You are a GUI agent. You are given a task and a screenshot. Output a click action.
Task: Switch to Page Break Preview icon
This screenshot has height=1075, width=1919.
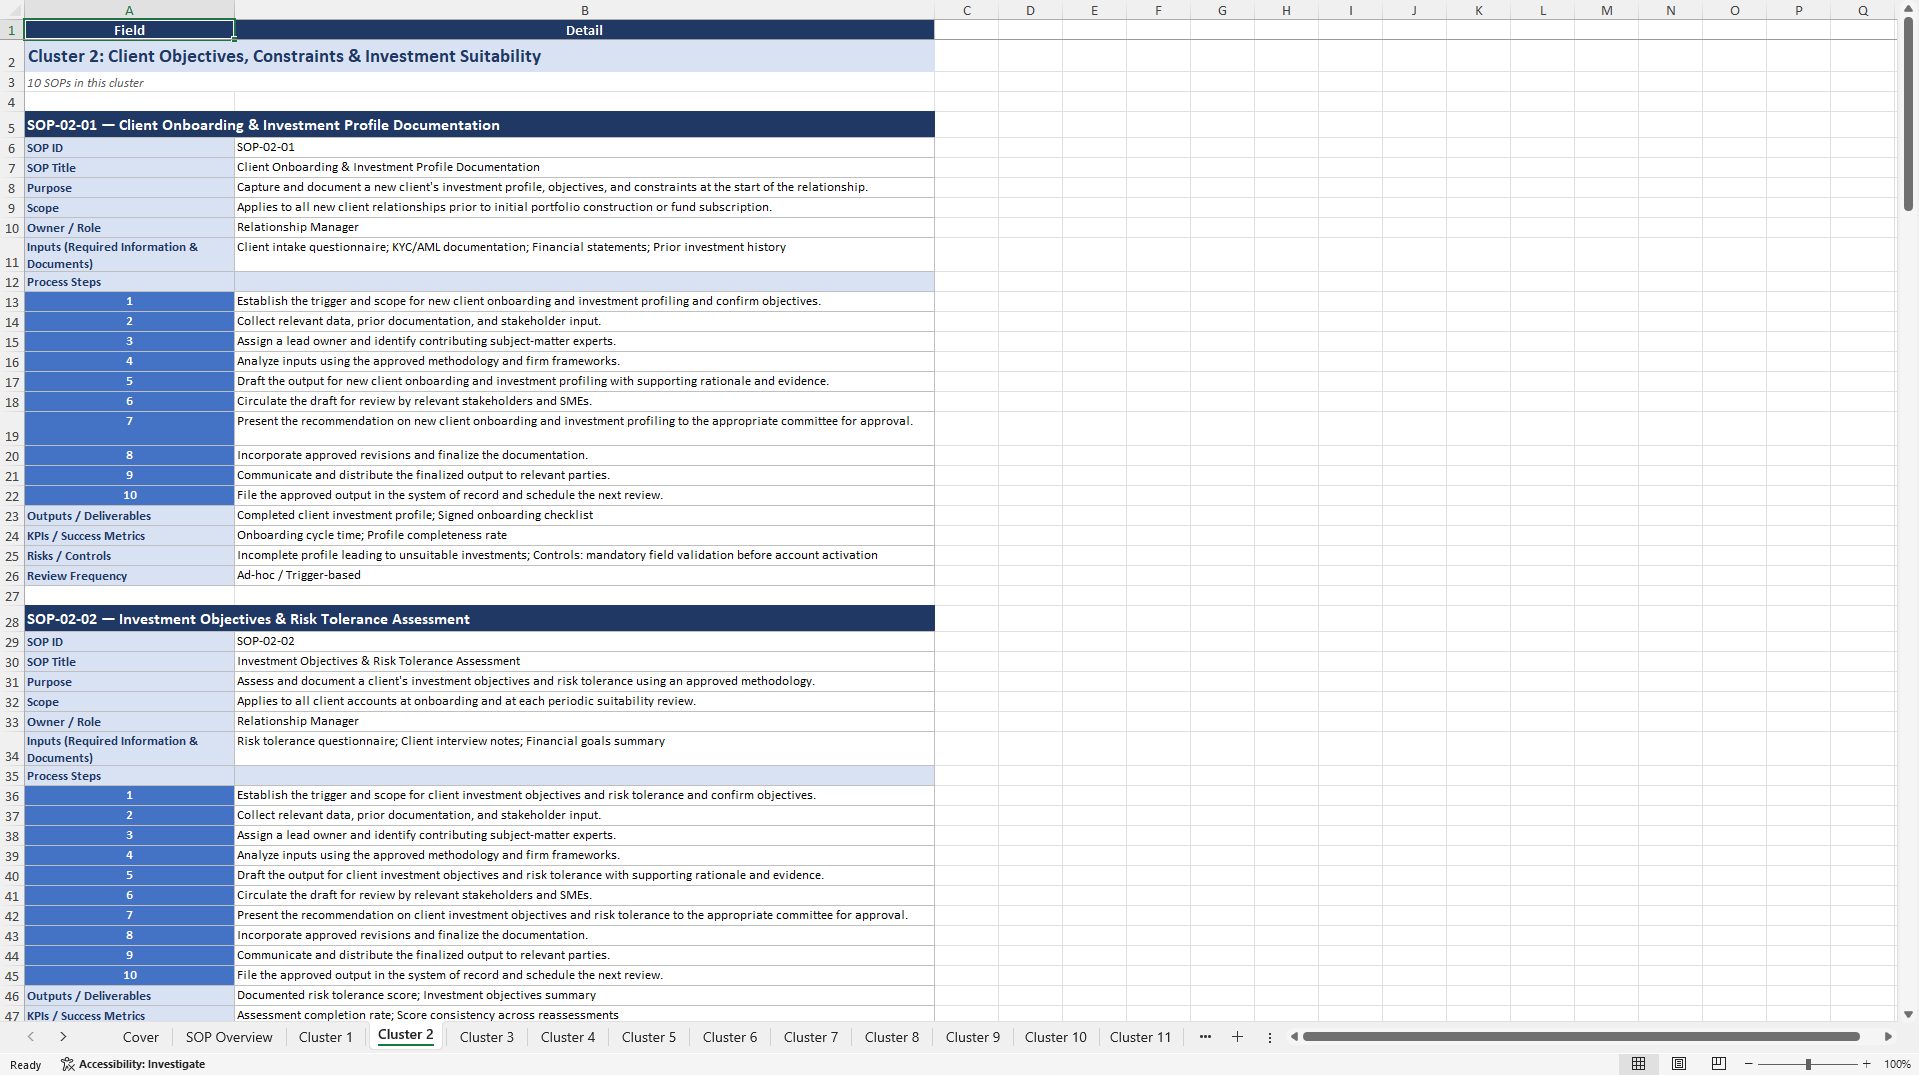1719,1064
